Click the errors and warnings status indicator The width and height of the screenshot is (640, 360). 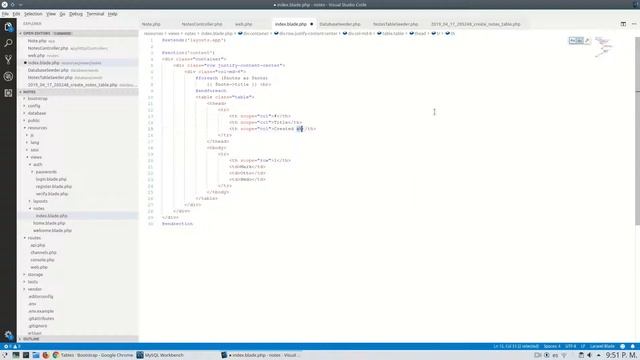pyautogui.click(x=12, y=346)
